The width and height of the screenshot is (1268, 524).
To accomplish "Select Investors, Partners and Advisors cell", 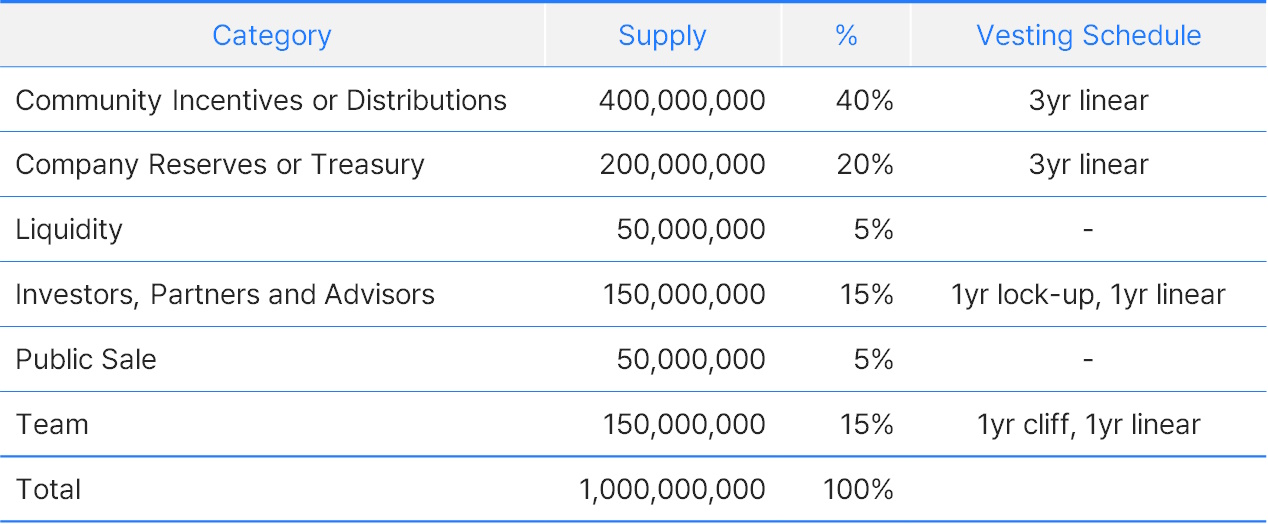I will (225, 295).
